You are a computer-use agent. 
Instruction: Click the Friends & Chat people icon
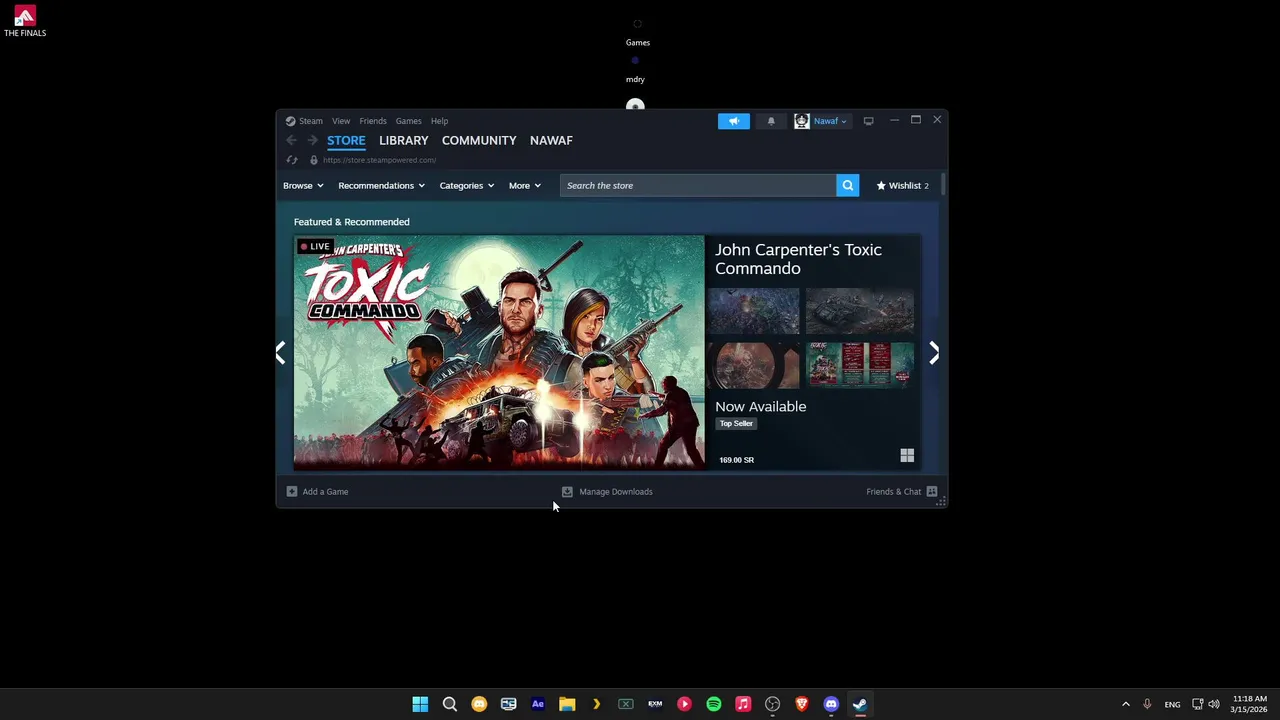click(931, 491)
